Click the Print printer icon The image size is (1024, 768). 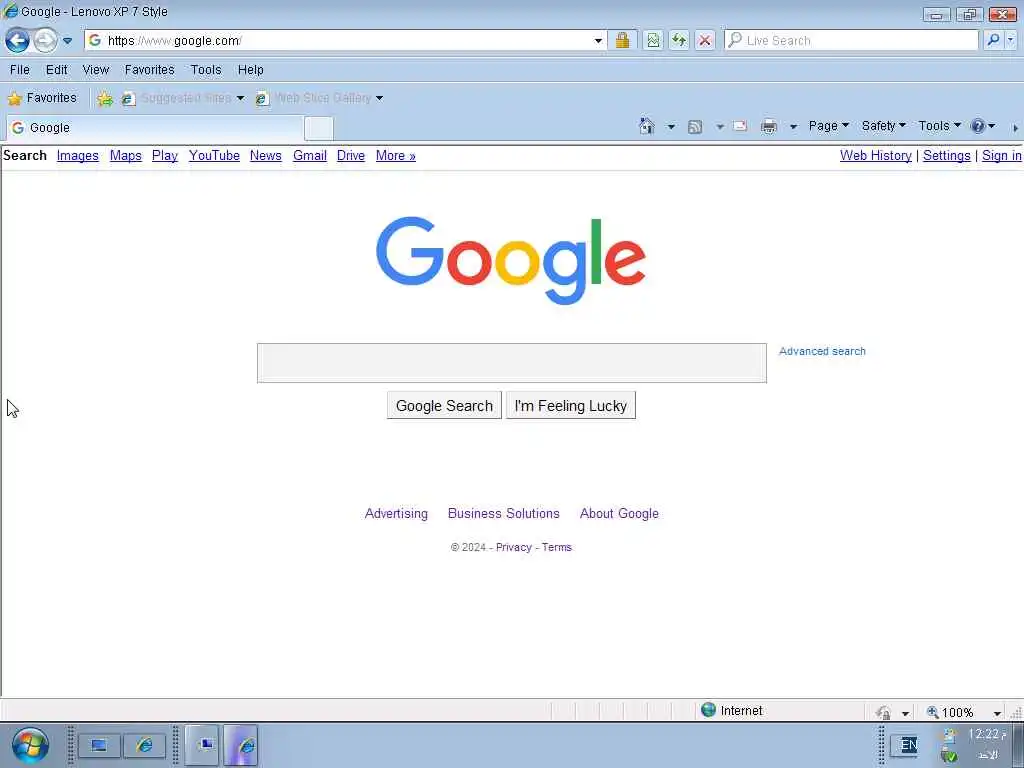click(769, 127)
